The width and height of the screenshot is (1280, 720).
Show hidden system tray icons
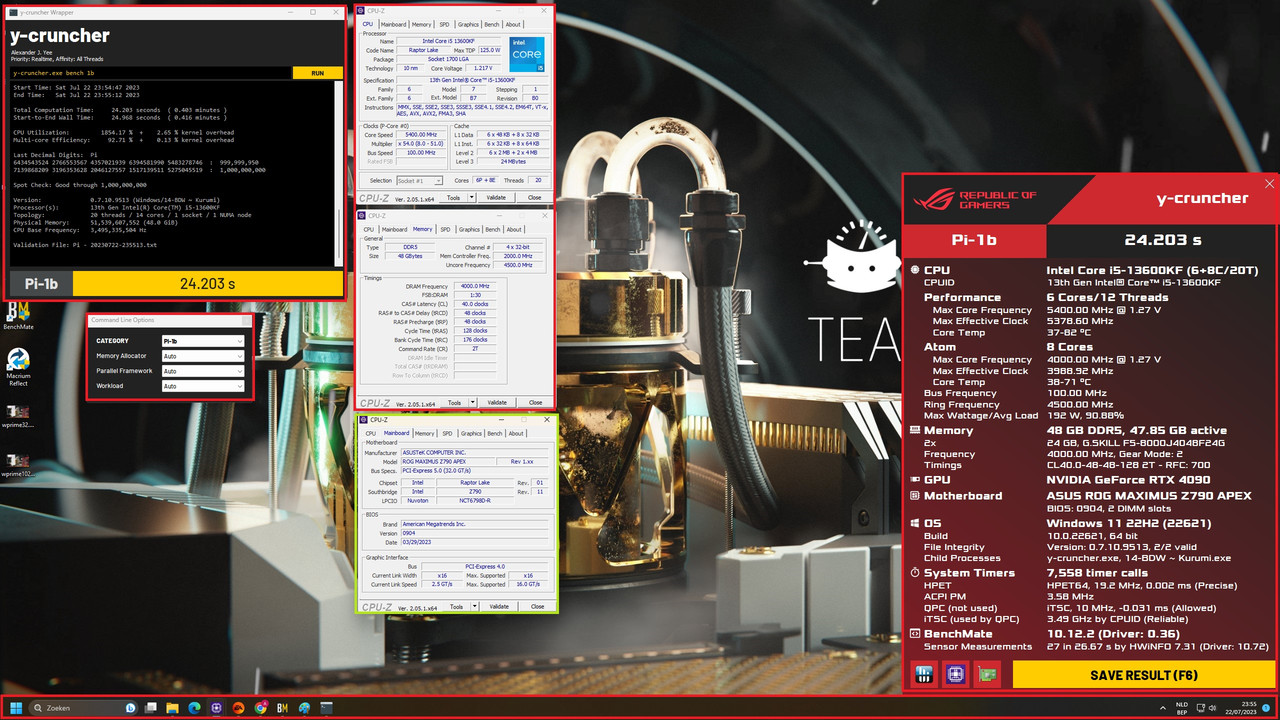1162,708
